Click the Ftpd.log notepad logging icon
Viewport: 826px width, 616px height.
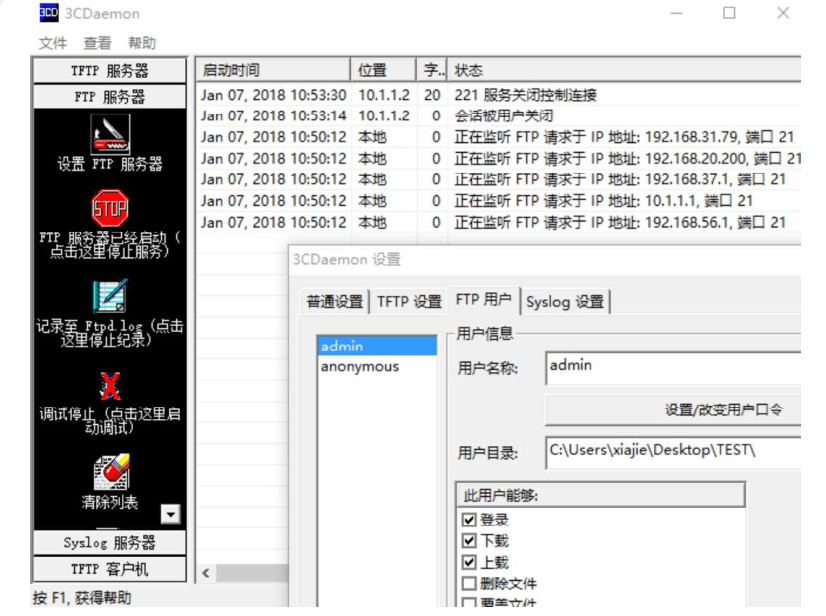coord(110,296)
